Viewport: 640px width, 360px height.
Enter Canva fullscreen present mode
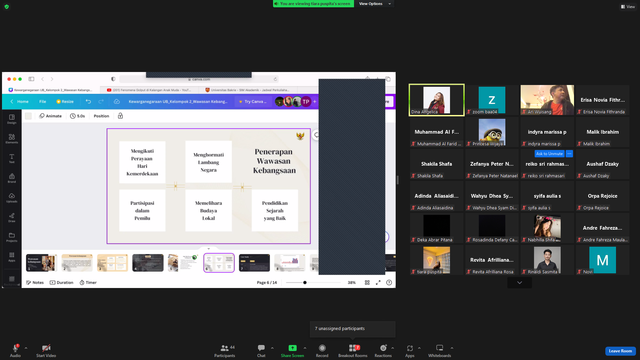pyautogui.click(x=378, y=282)
